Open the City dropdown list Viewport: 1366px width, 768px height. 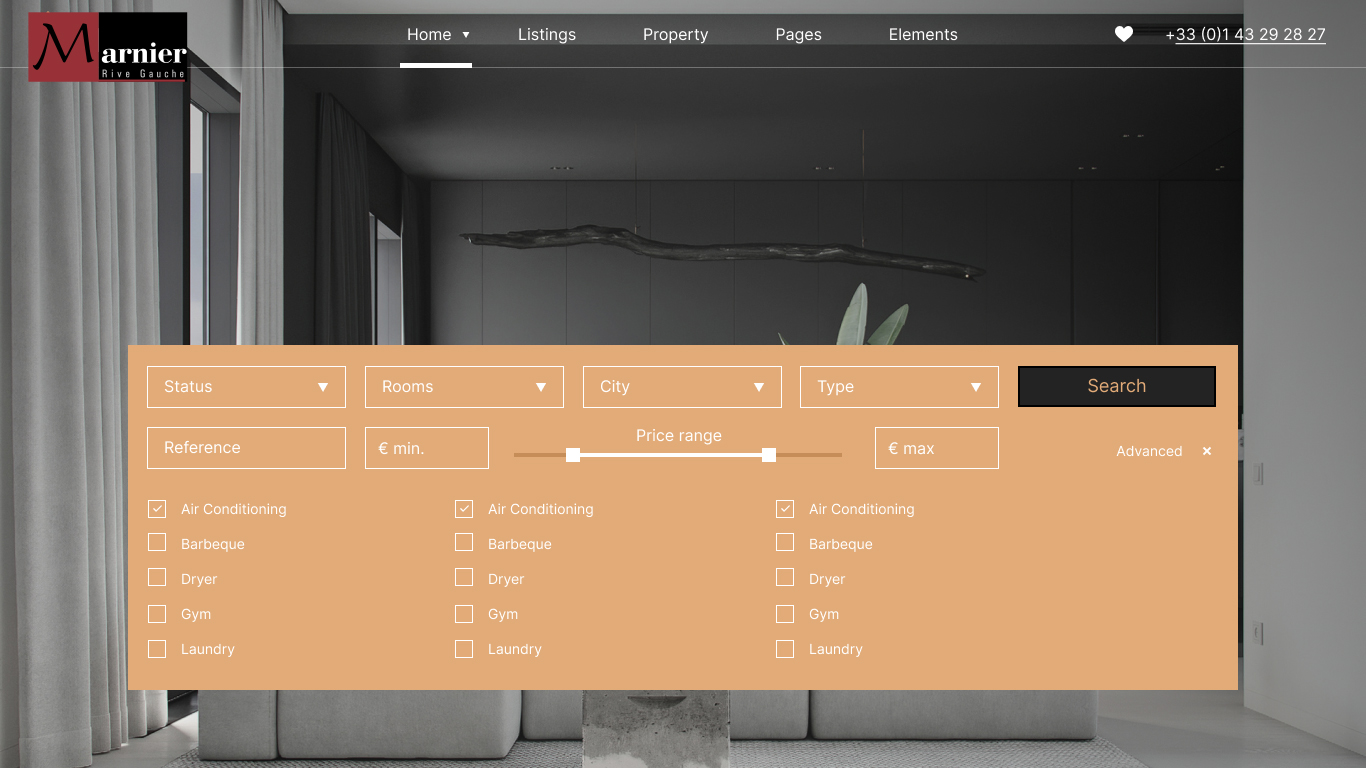coord(682,387)
